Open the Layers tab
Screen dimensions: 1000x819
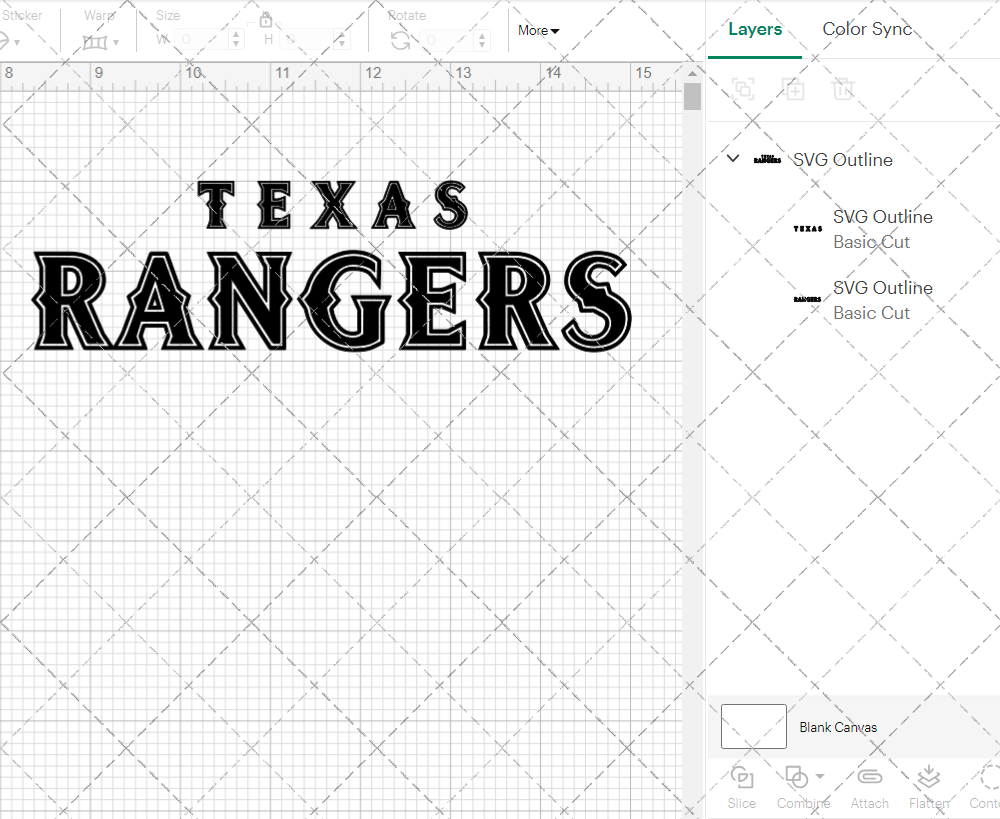(x=755, y=29)
